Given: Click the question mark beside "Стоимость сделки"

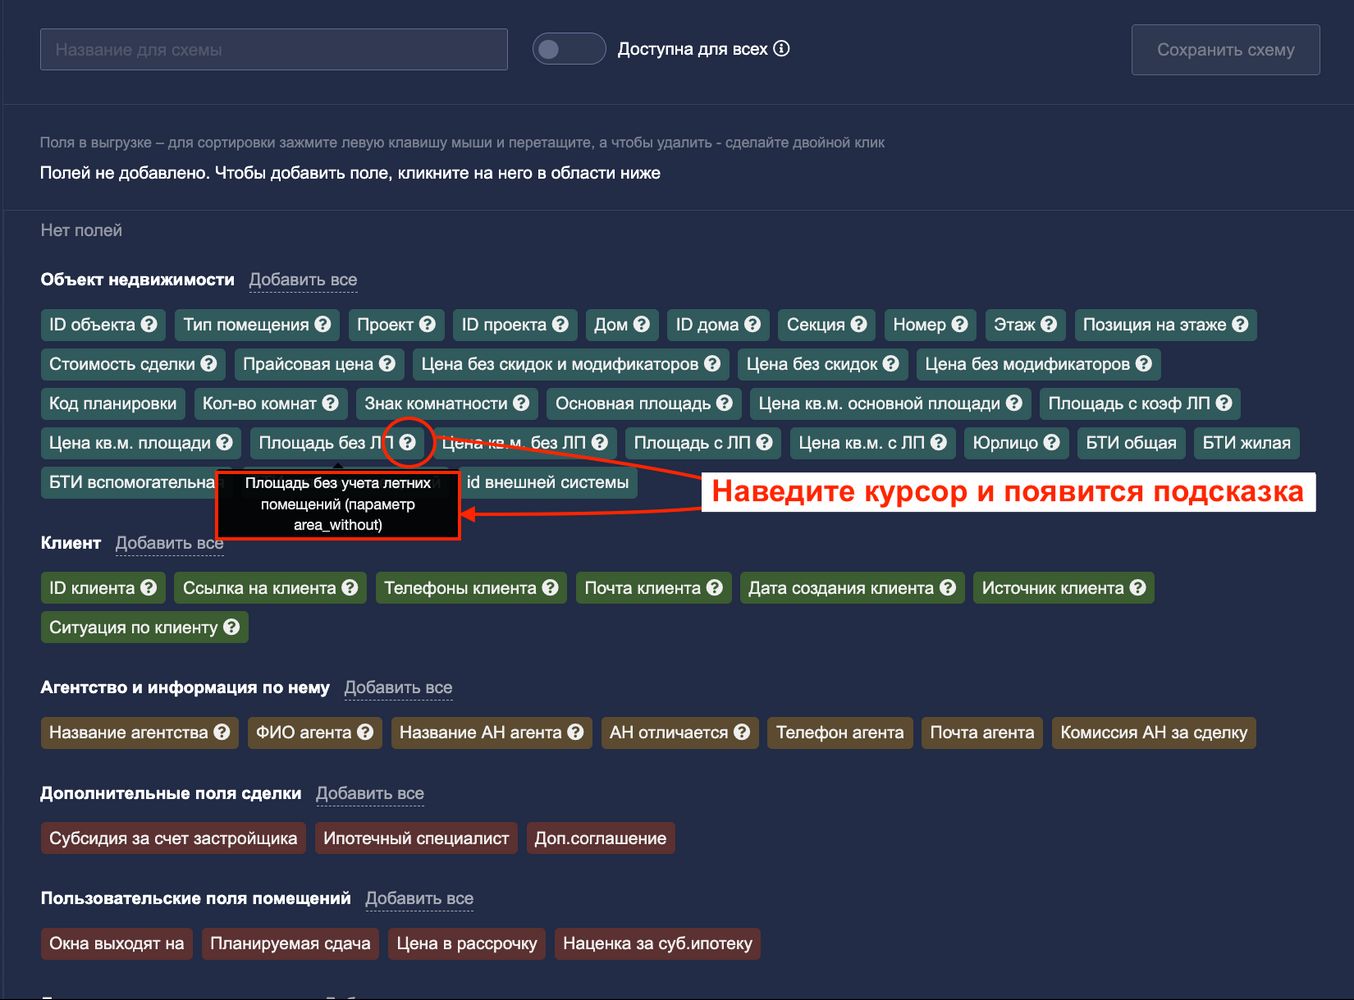Looking at the screenshot, I should [x=209, y=364].
